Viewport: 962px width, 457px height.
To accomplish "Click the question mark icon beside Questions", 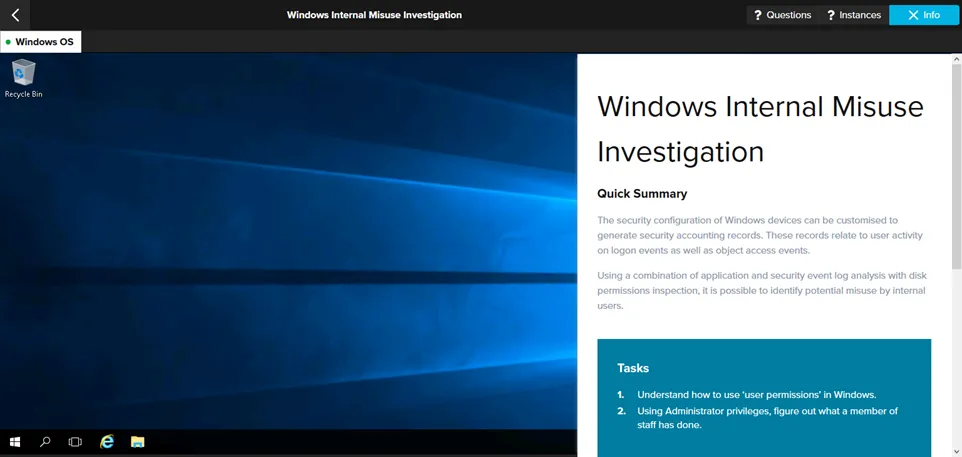I will point(758,15).
